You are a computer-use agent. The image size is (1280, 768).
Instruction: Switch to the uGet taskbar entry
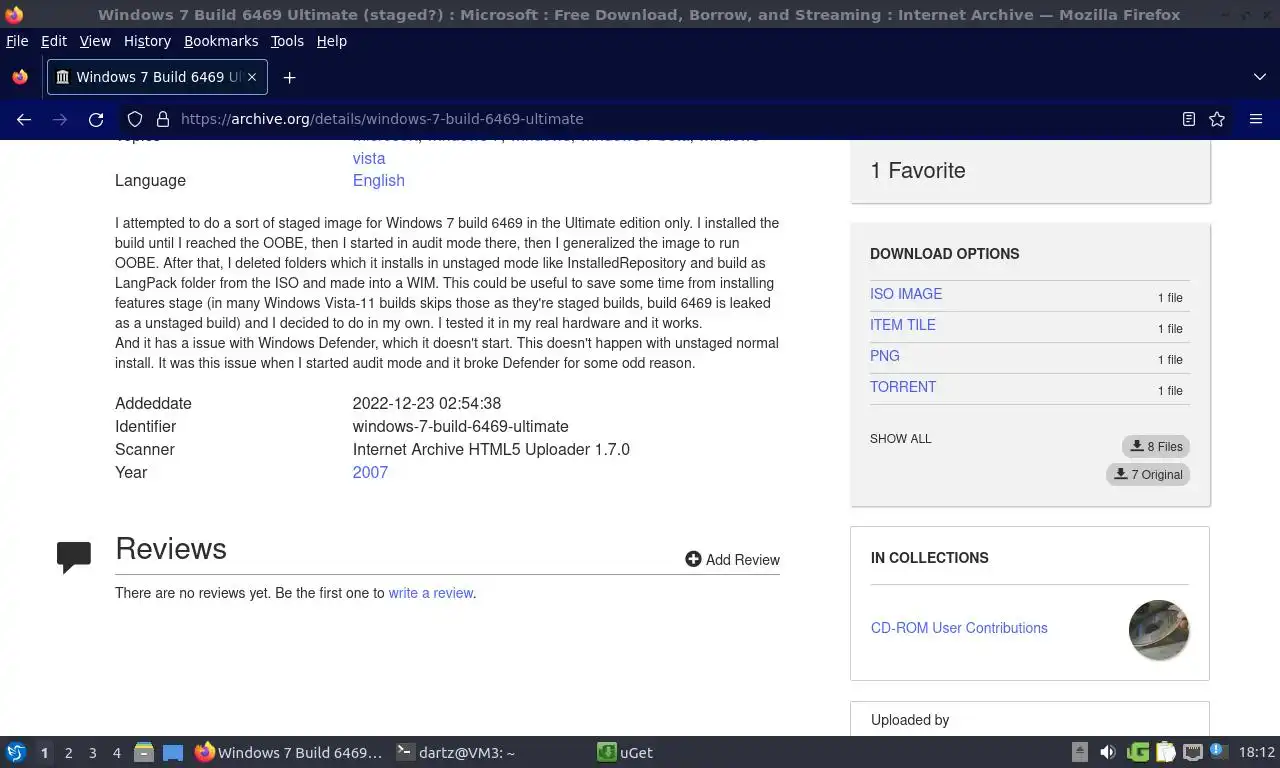click(625, 753)
